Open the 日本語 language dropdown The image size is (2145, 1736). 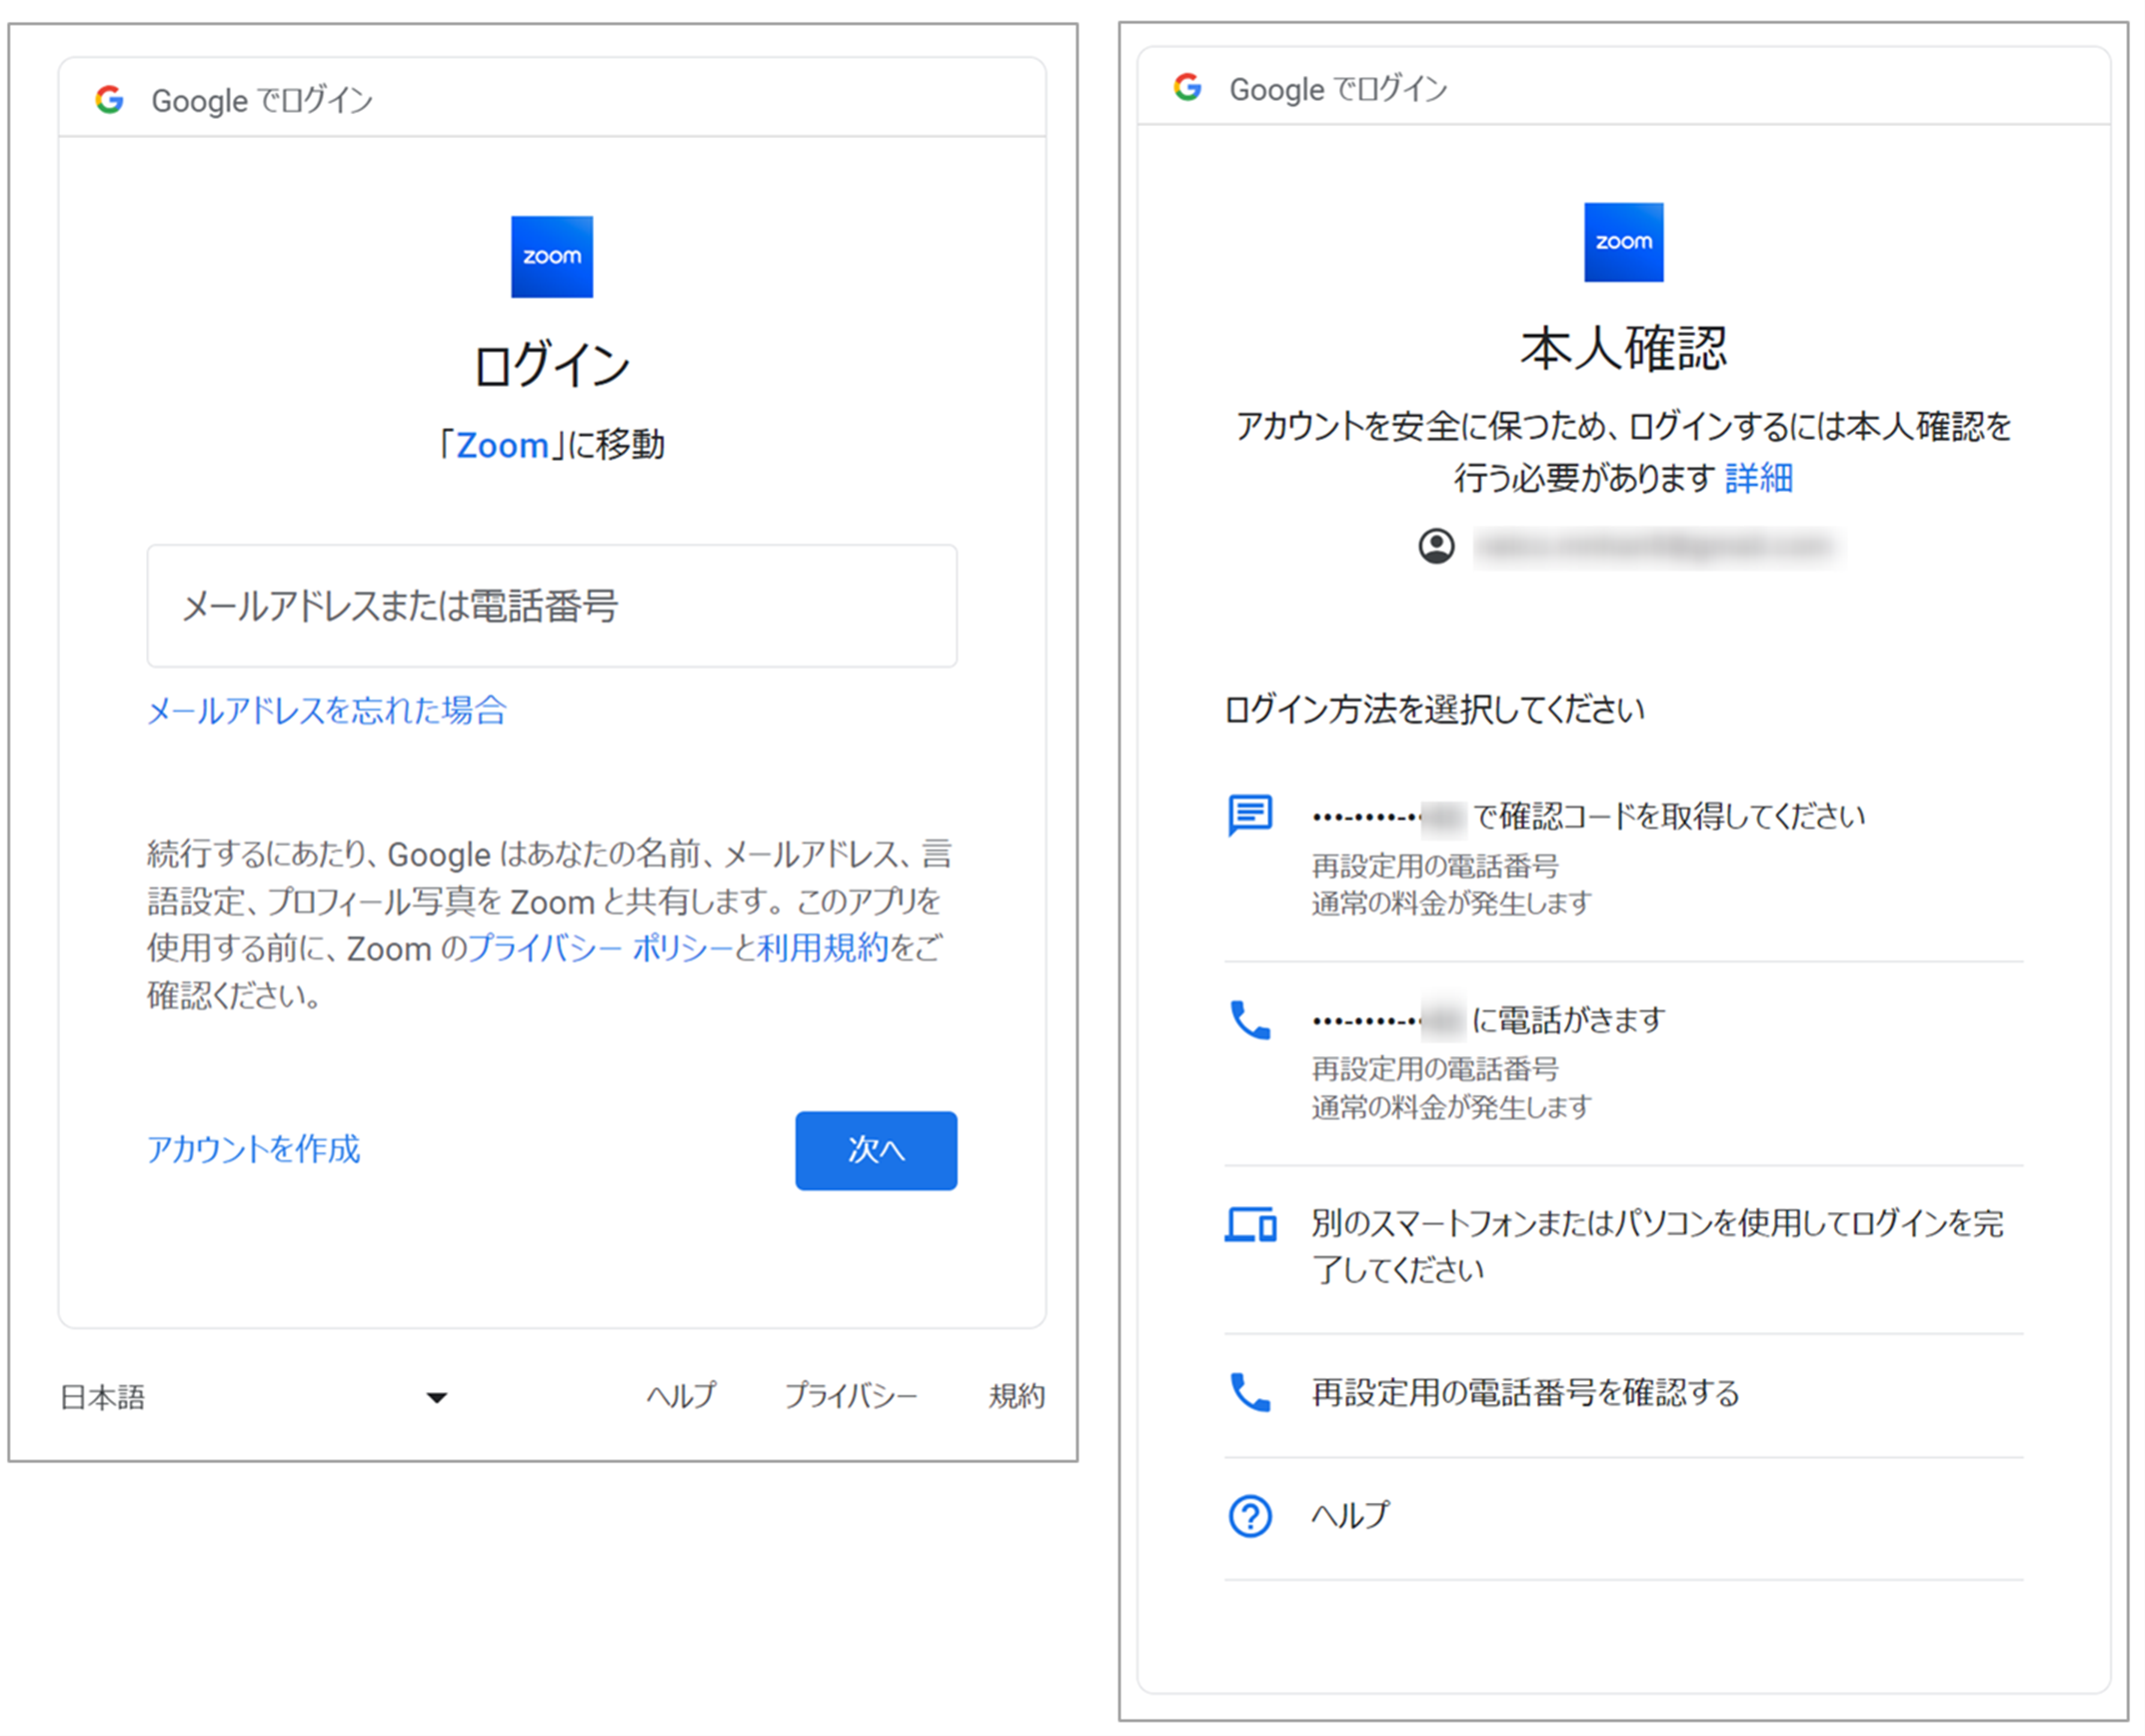[105, 1394]
